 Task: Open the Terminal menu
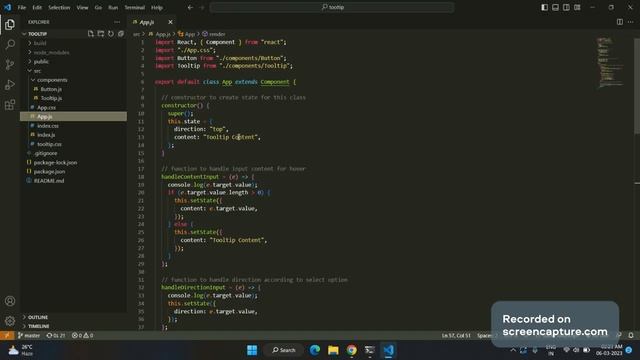135,7
